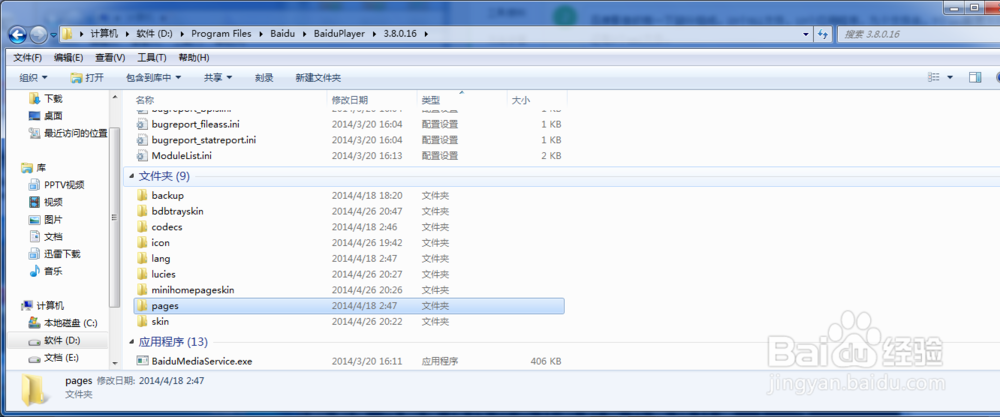Select ModuleList.ini file icon

click(142, 156)
